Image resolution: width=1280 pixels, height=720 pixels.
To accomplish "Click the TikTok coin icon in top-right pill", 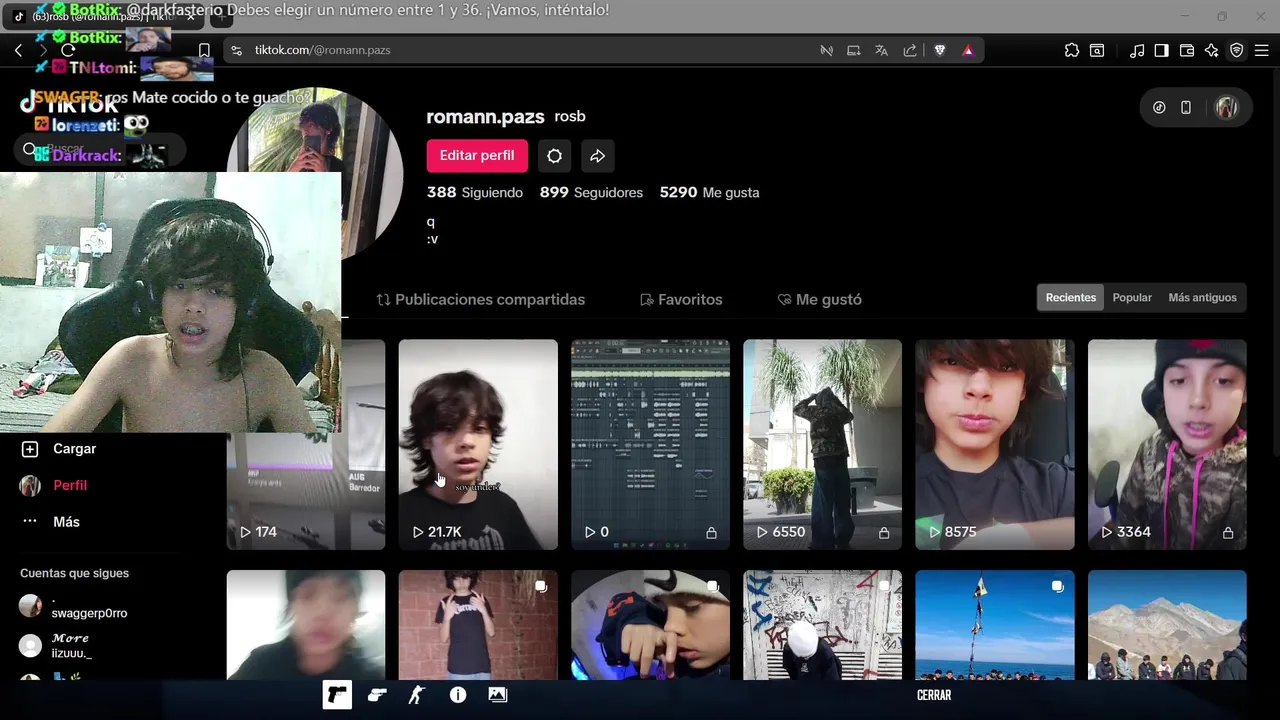I will [1159, 107].
